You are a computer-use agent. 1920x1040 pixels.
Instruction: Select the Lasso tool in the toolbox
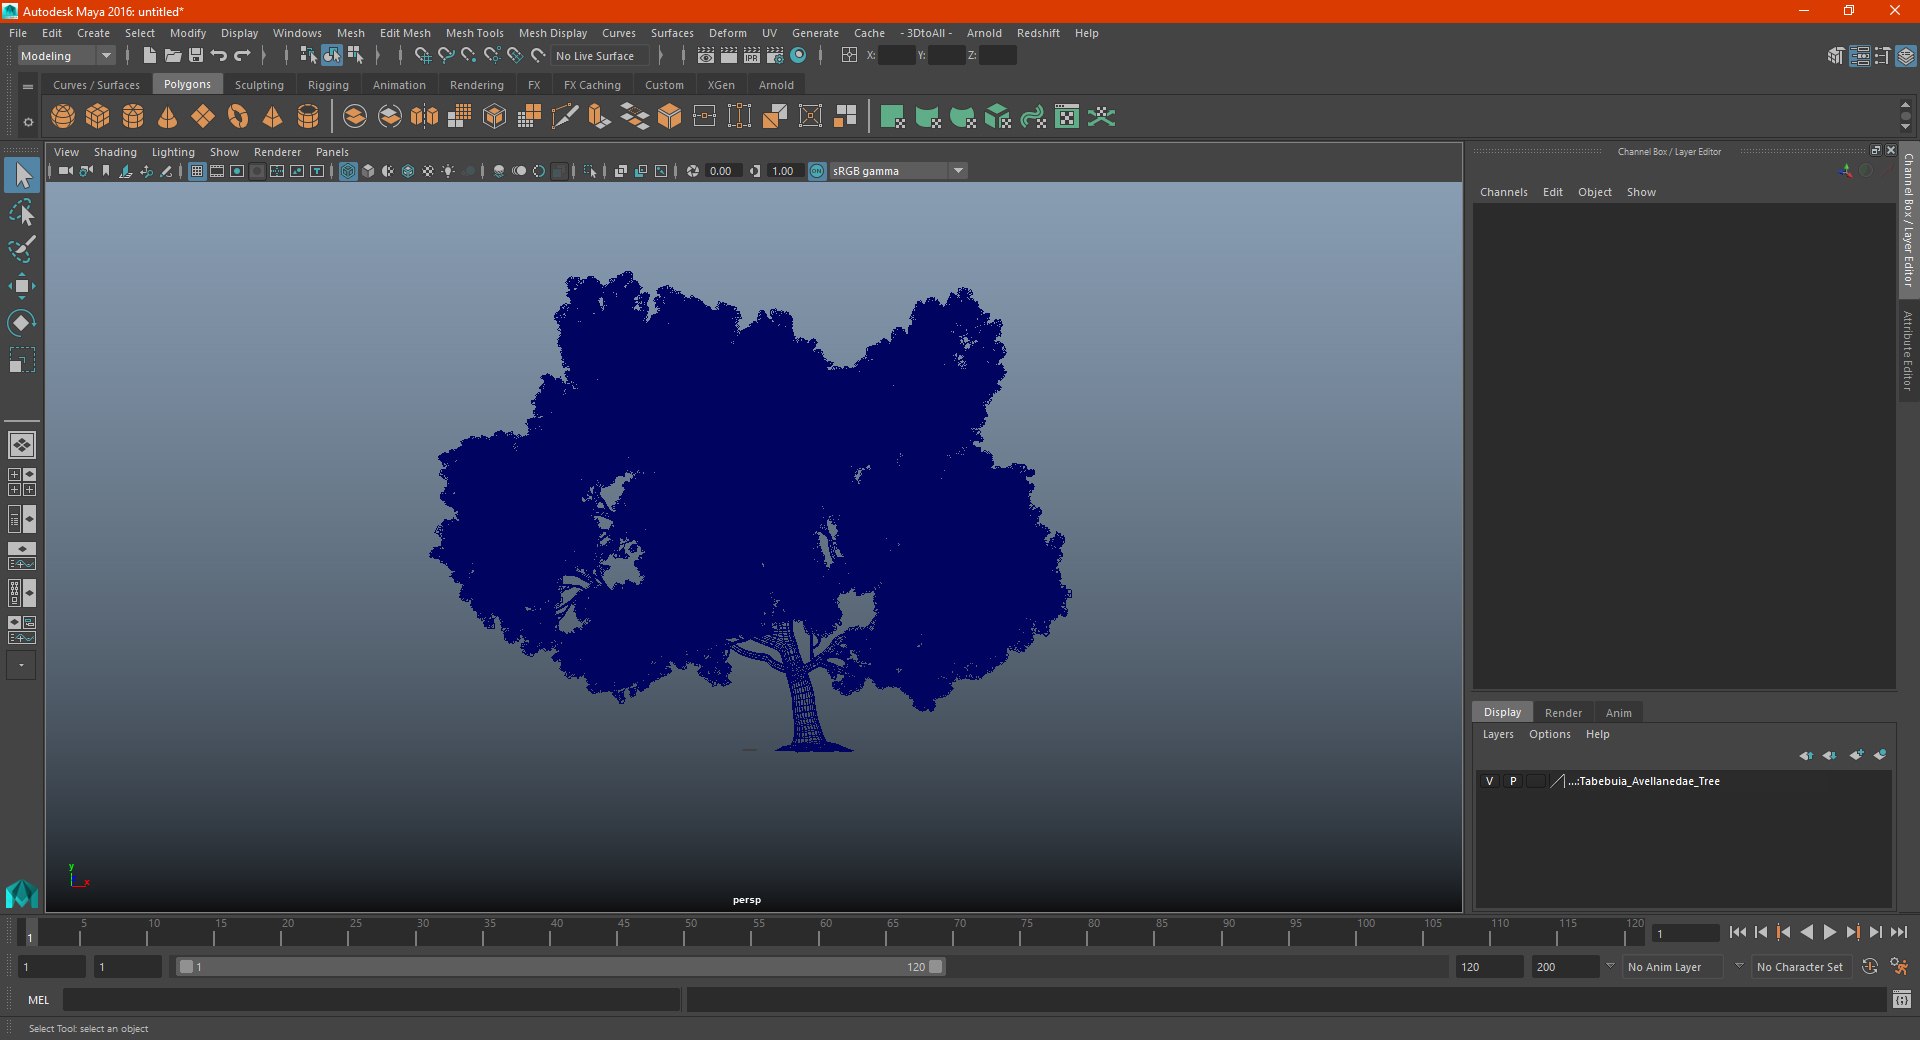[x=22, y=212]
